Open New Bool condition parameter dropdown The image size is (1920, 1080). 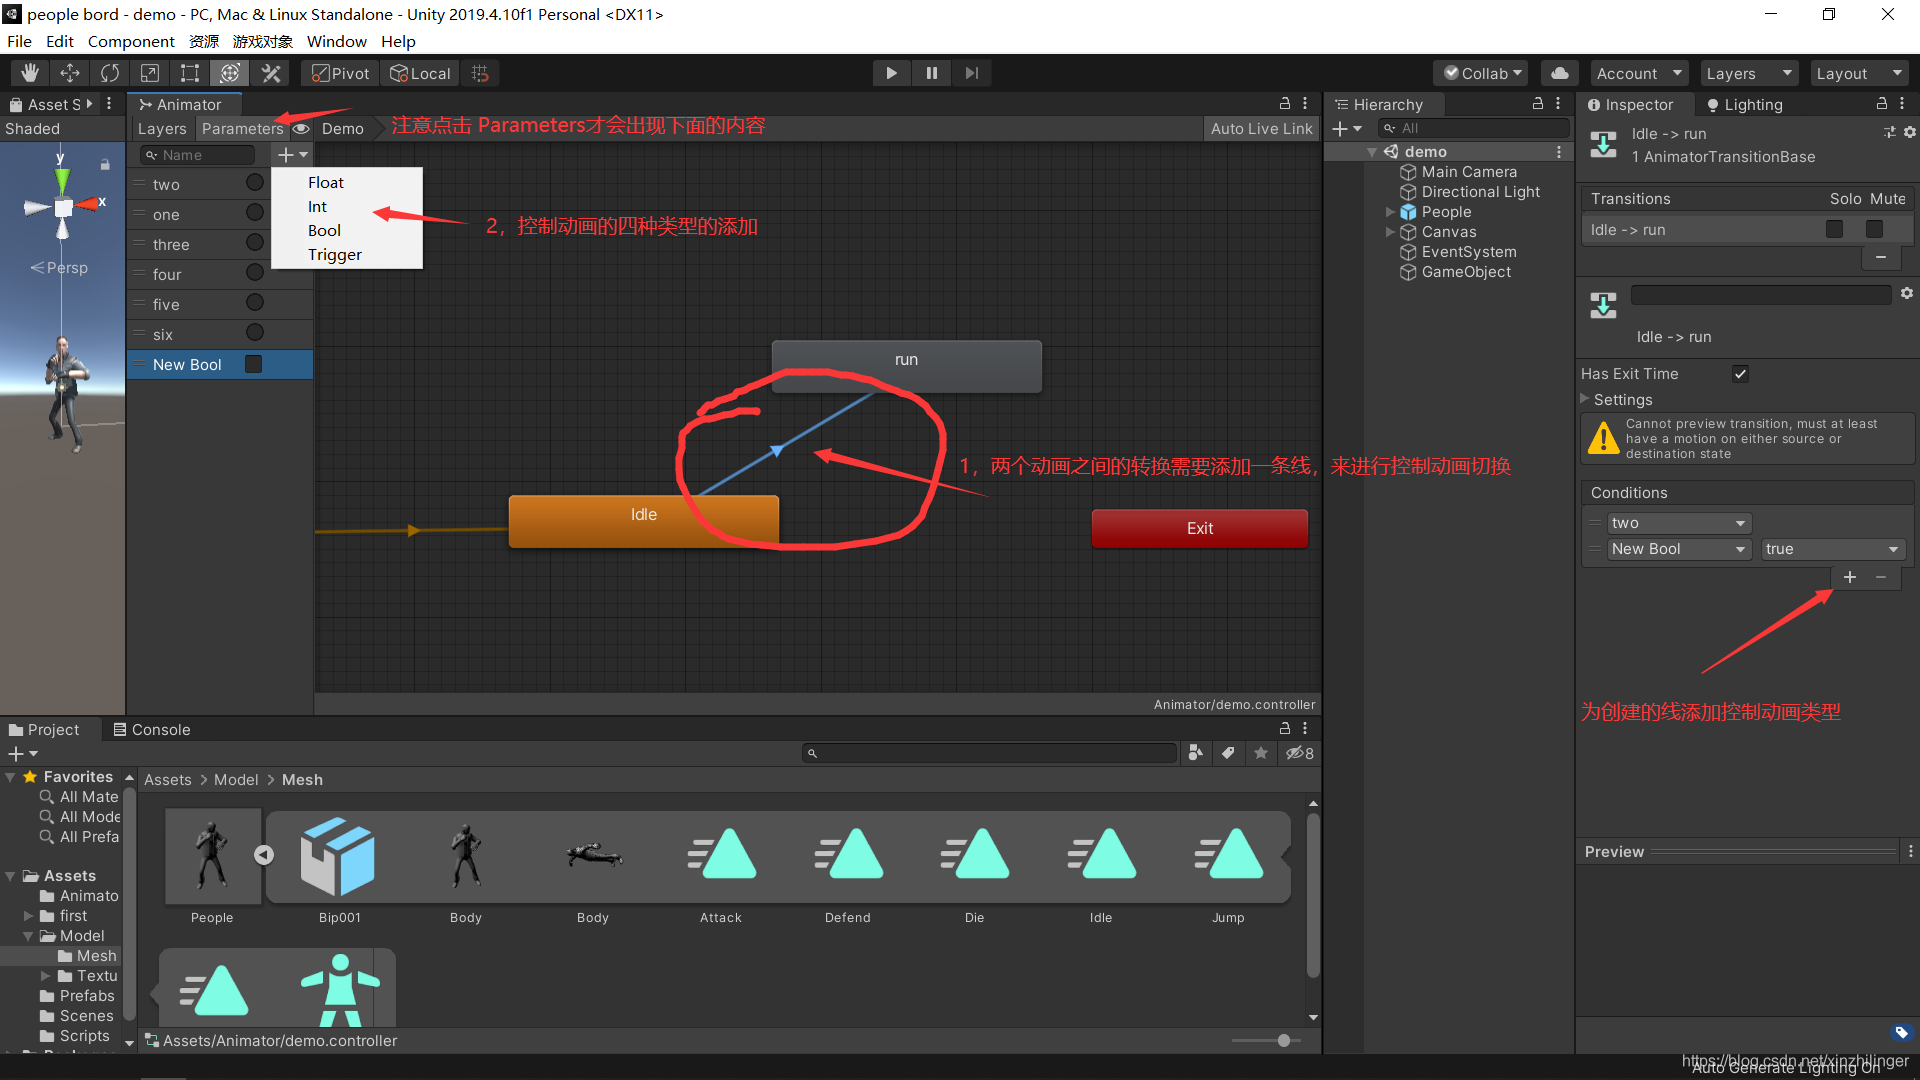(1679, 549)
